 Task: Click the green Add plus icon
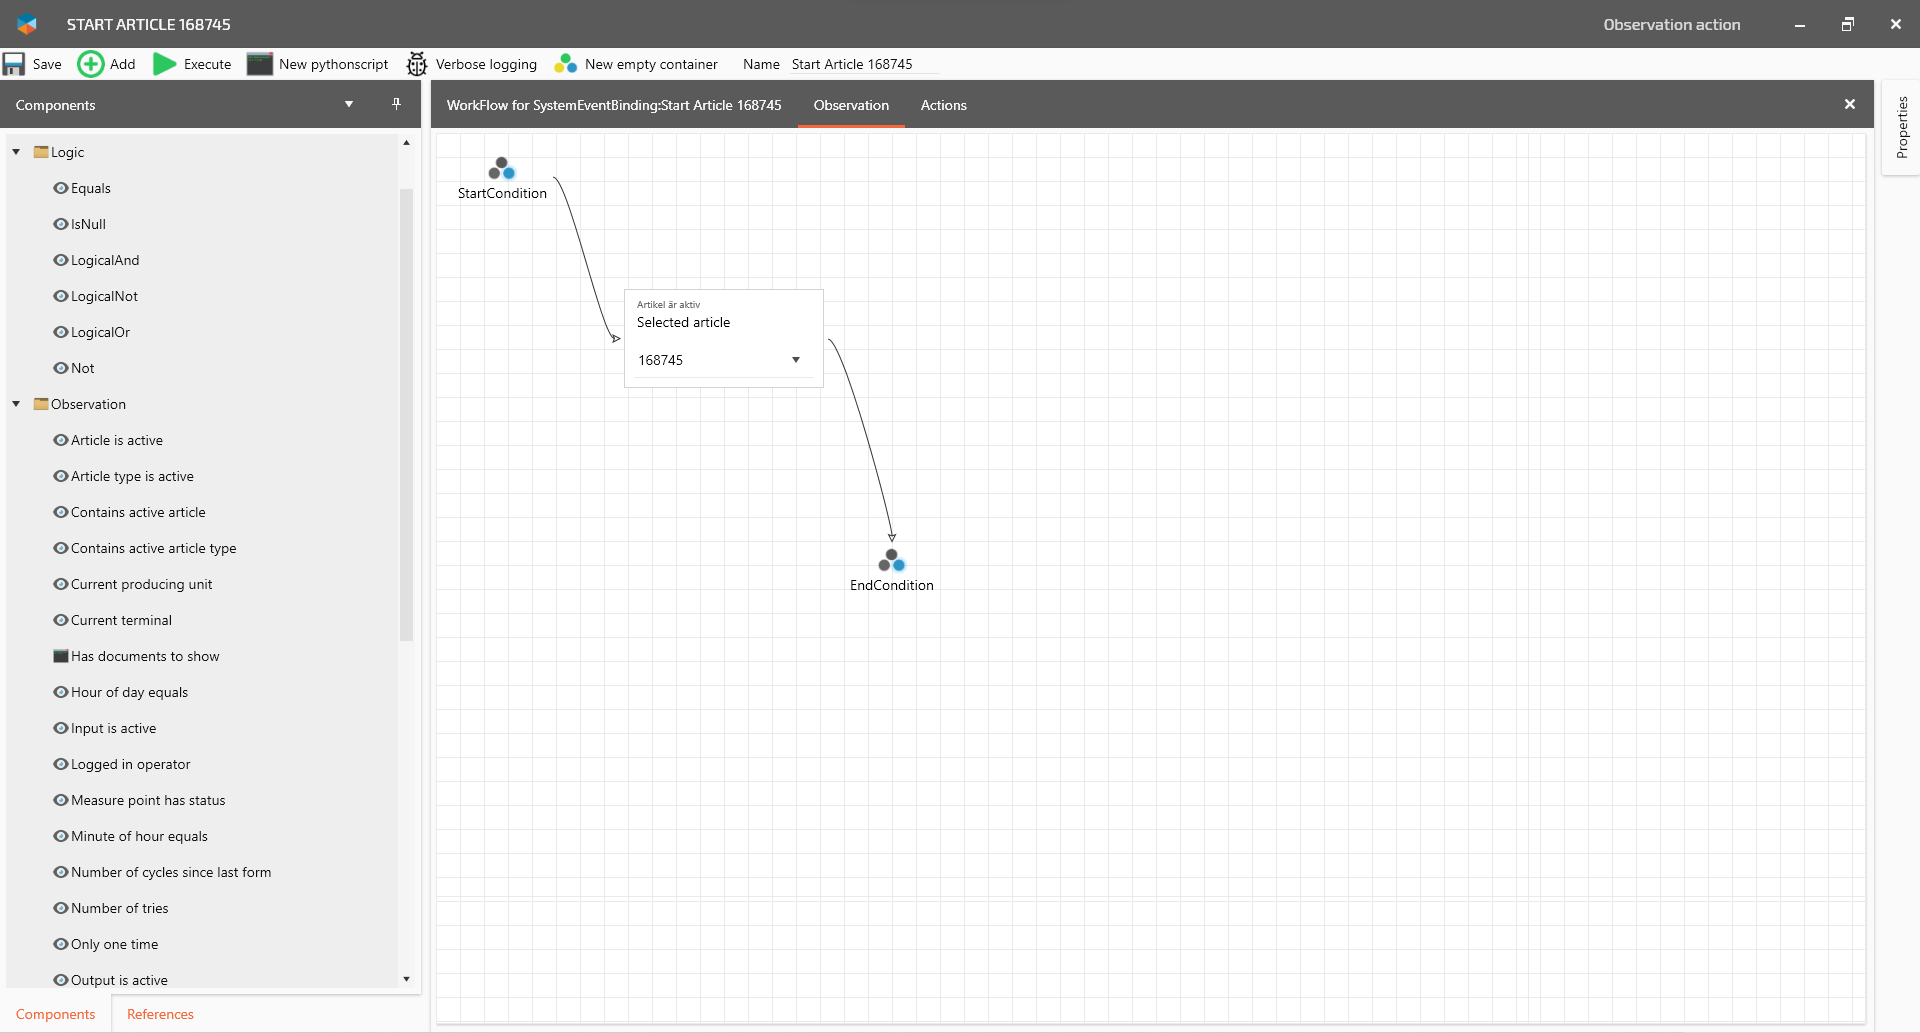pos(90,64)
